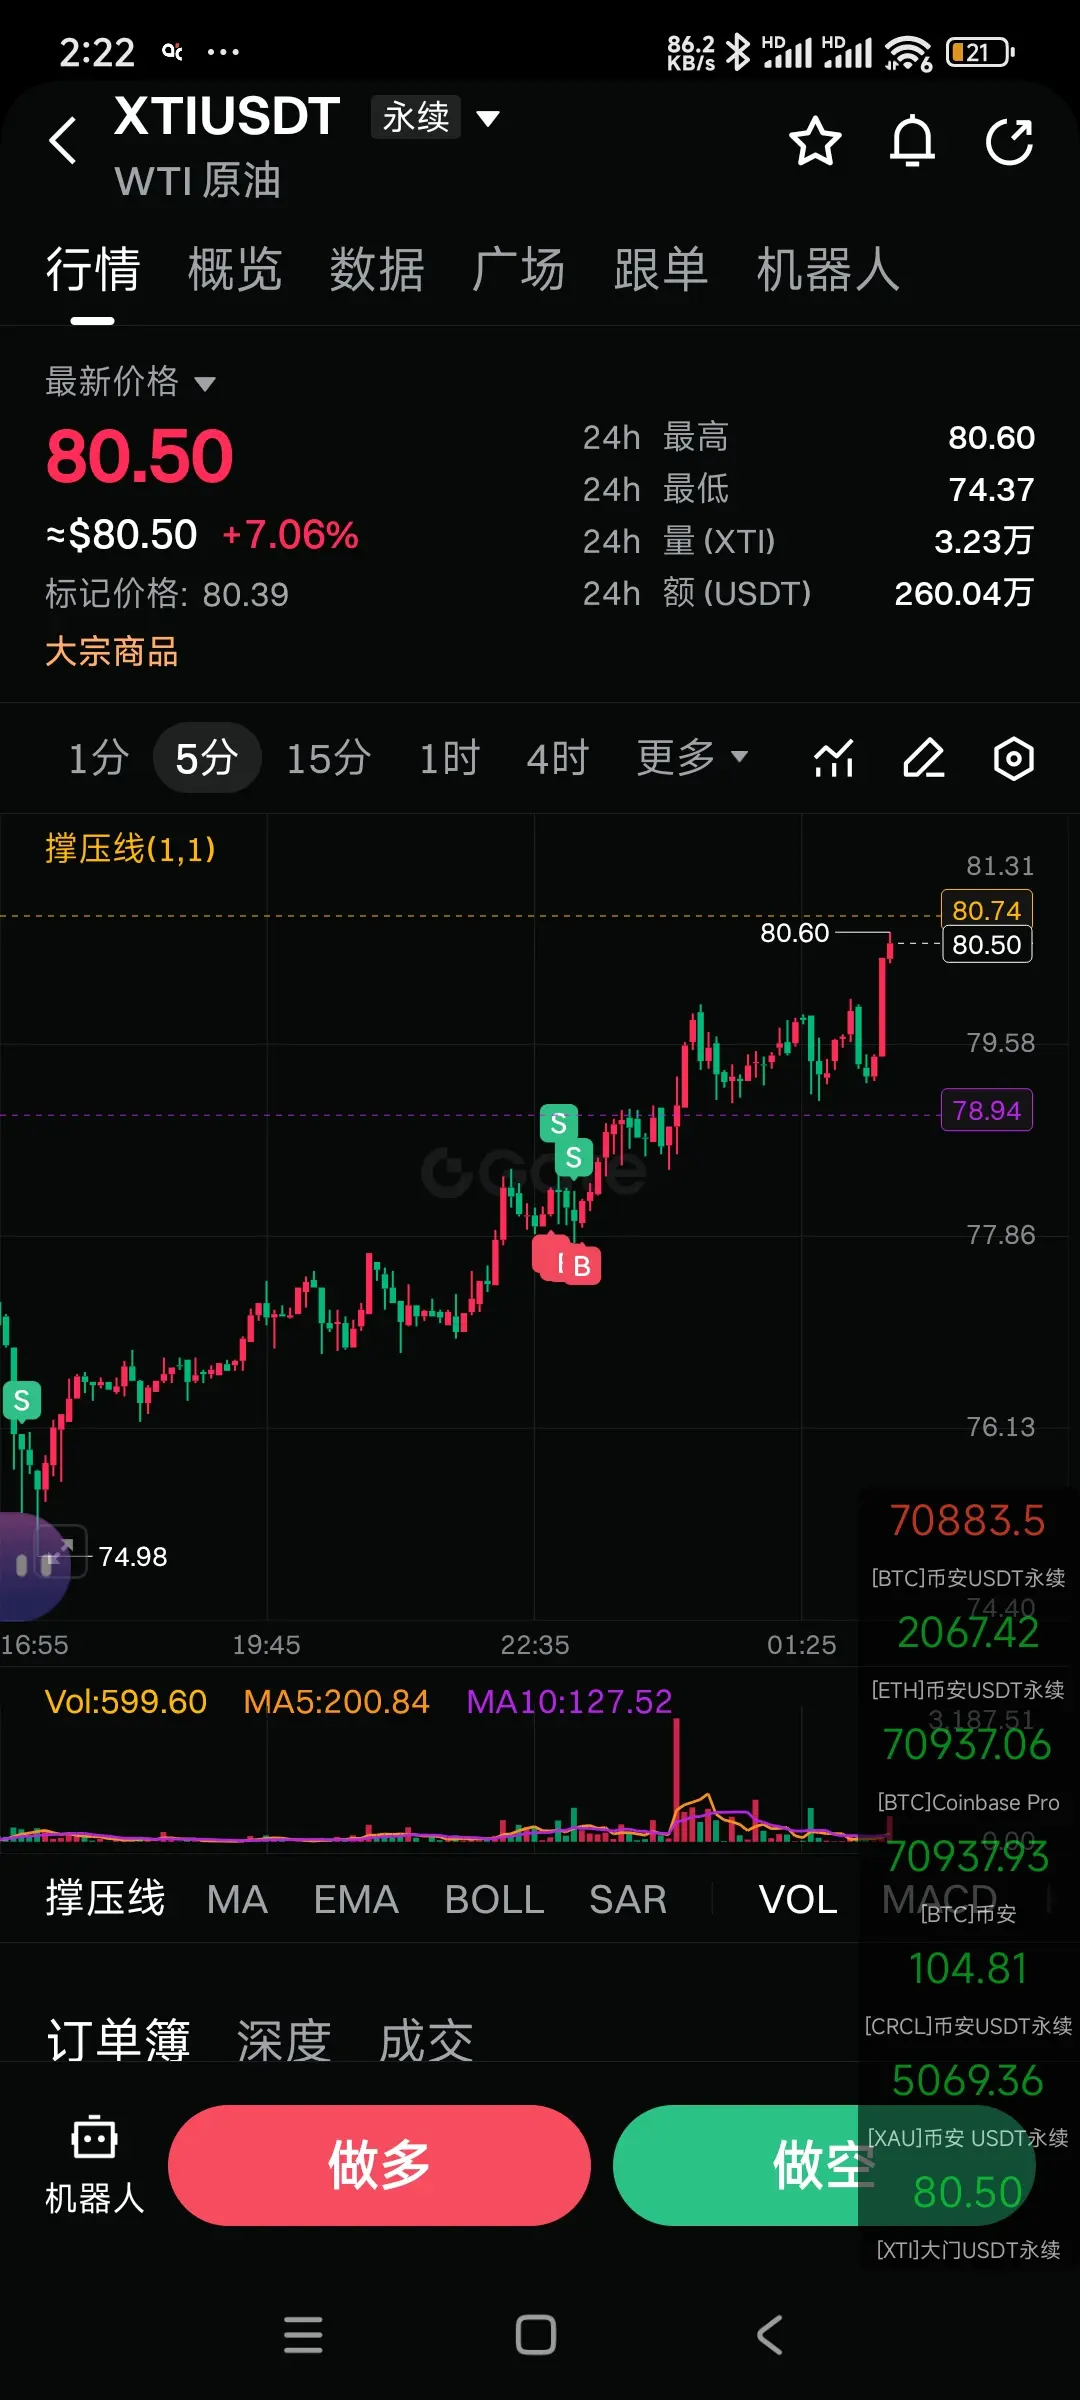The width and height of the screenshot is (1080, 2400).
Task: Open the 成交 tab
Action: [x=426, y=2040]
